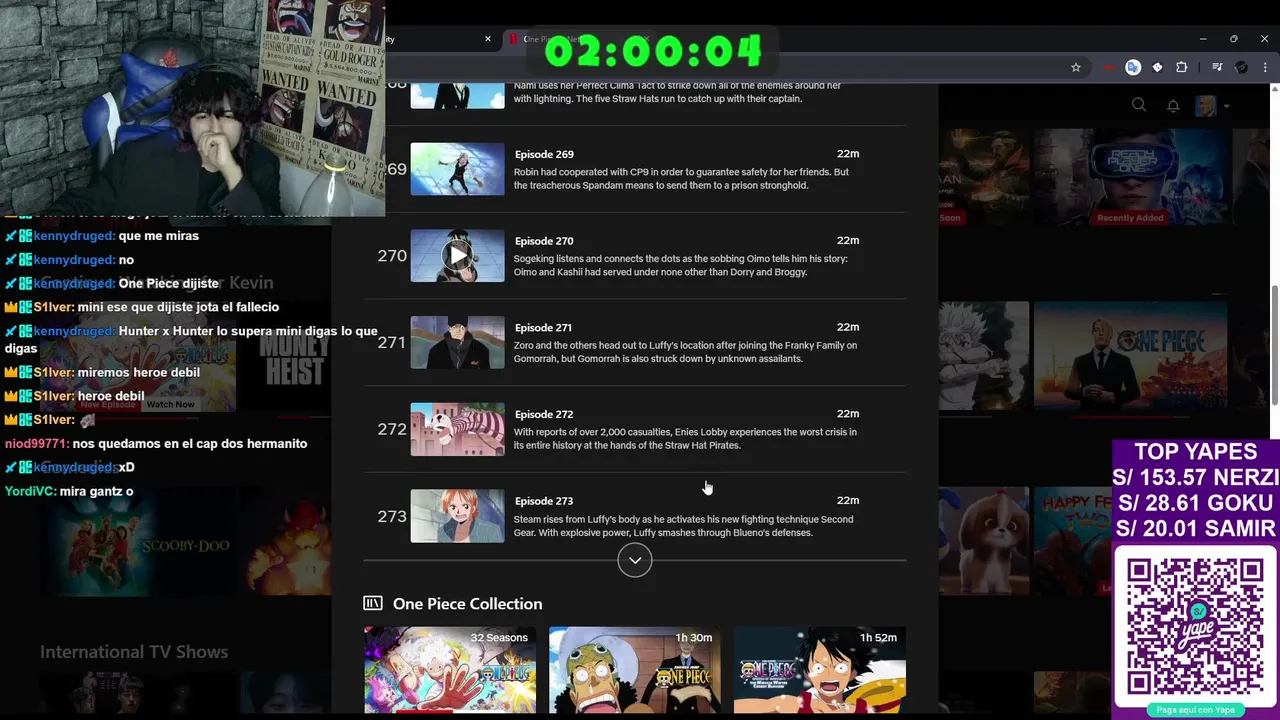Open Netflix search magnifier

click(x=1139, y=105)
